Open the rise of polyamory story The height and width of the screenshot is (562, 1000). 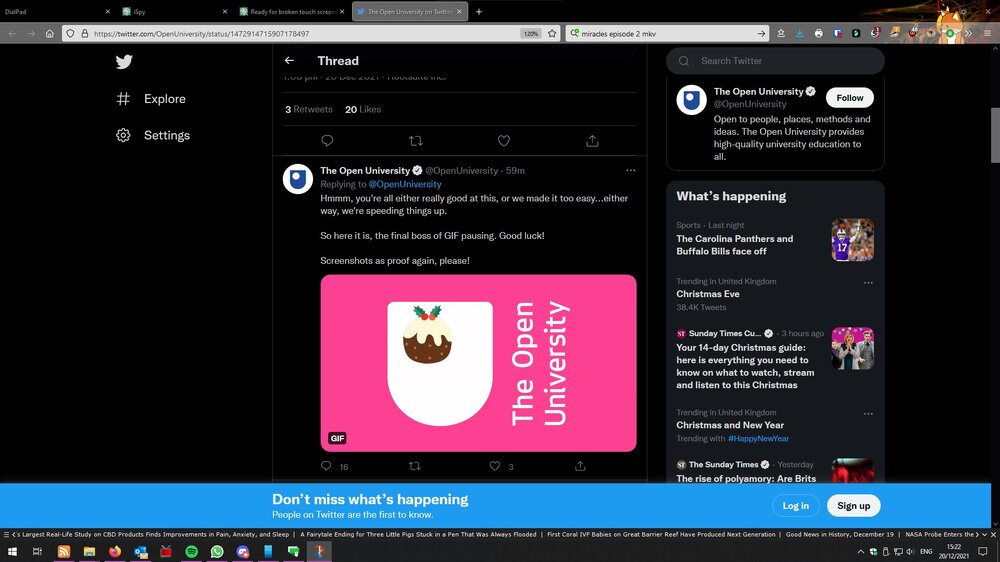[x=746, y=479]
